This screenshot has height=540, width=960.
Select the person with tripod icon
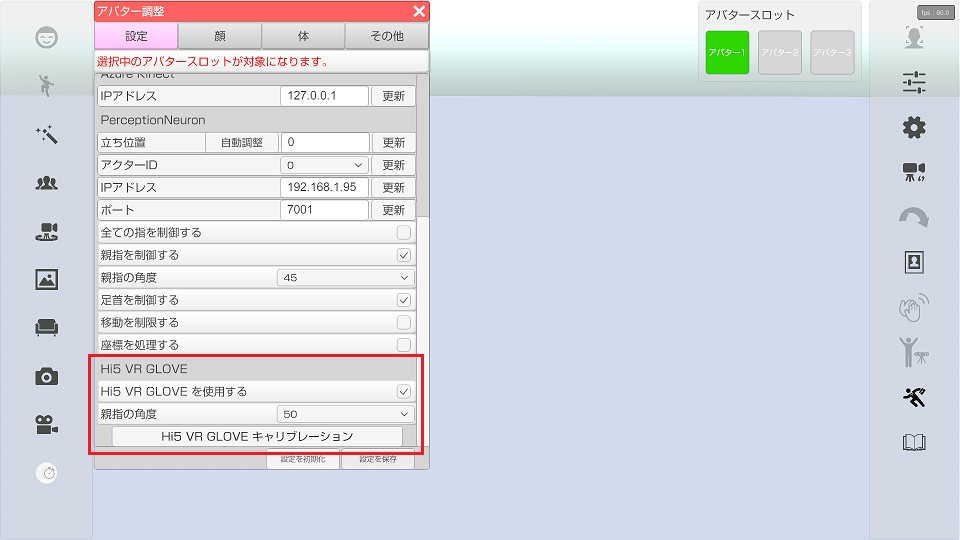pos(914,352)
